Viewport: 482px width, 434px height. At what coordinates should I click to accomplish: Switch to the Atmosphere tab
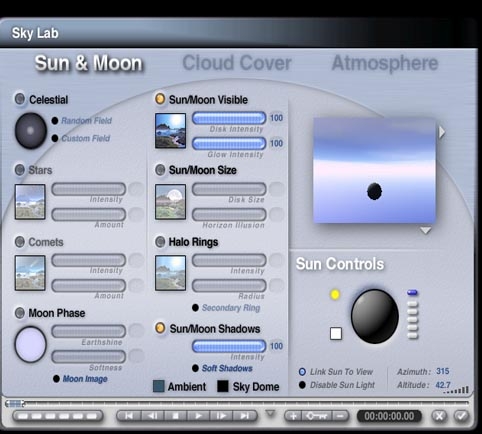(x=385, y=63)
